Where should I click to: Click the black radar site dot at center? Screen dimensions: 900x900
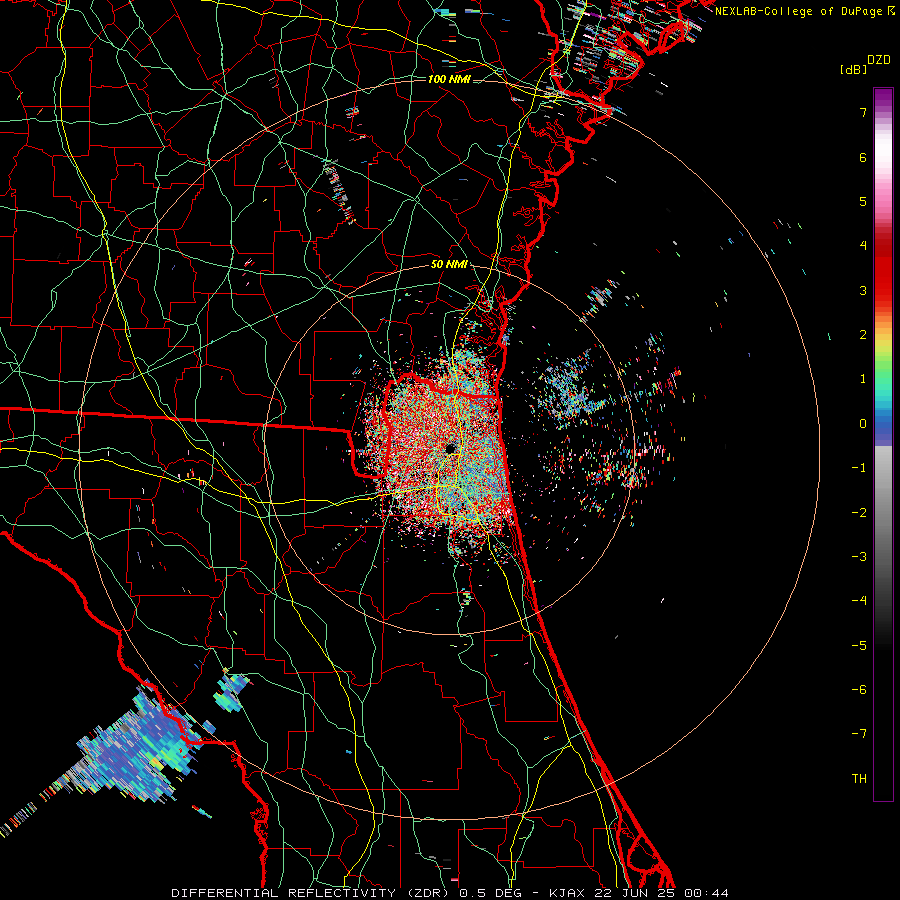pos(451,448)
